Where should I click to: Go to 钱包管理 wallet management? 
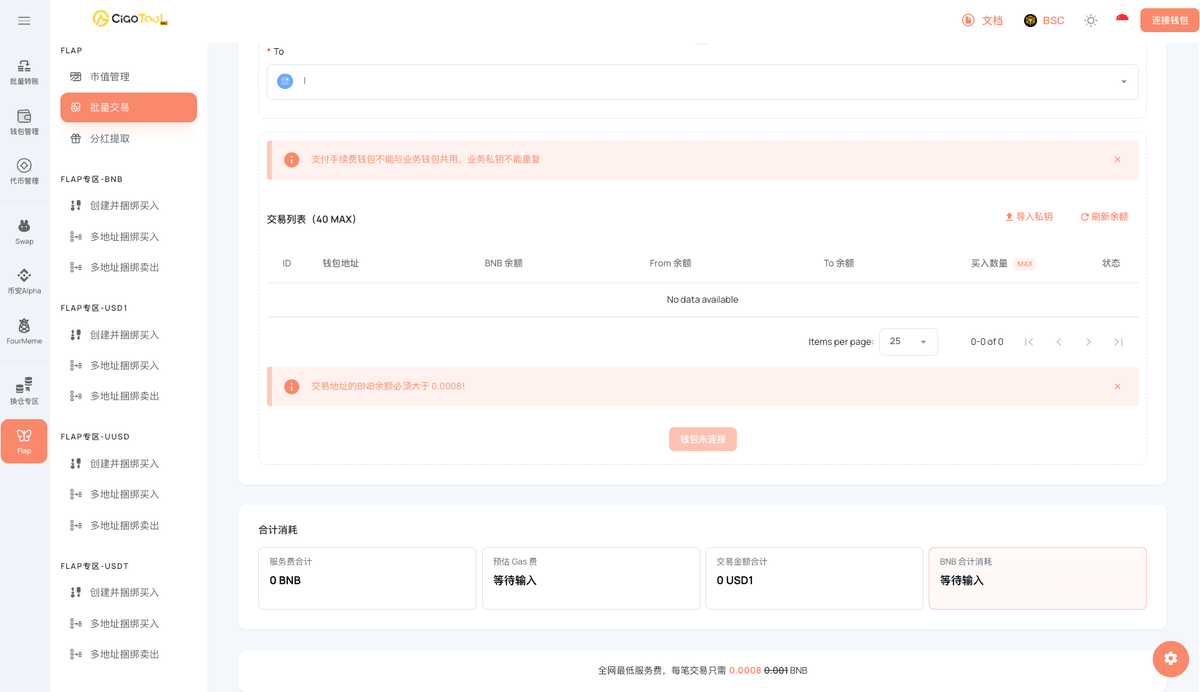24,121
